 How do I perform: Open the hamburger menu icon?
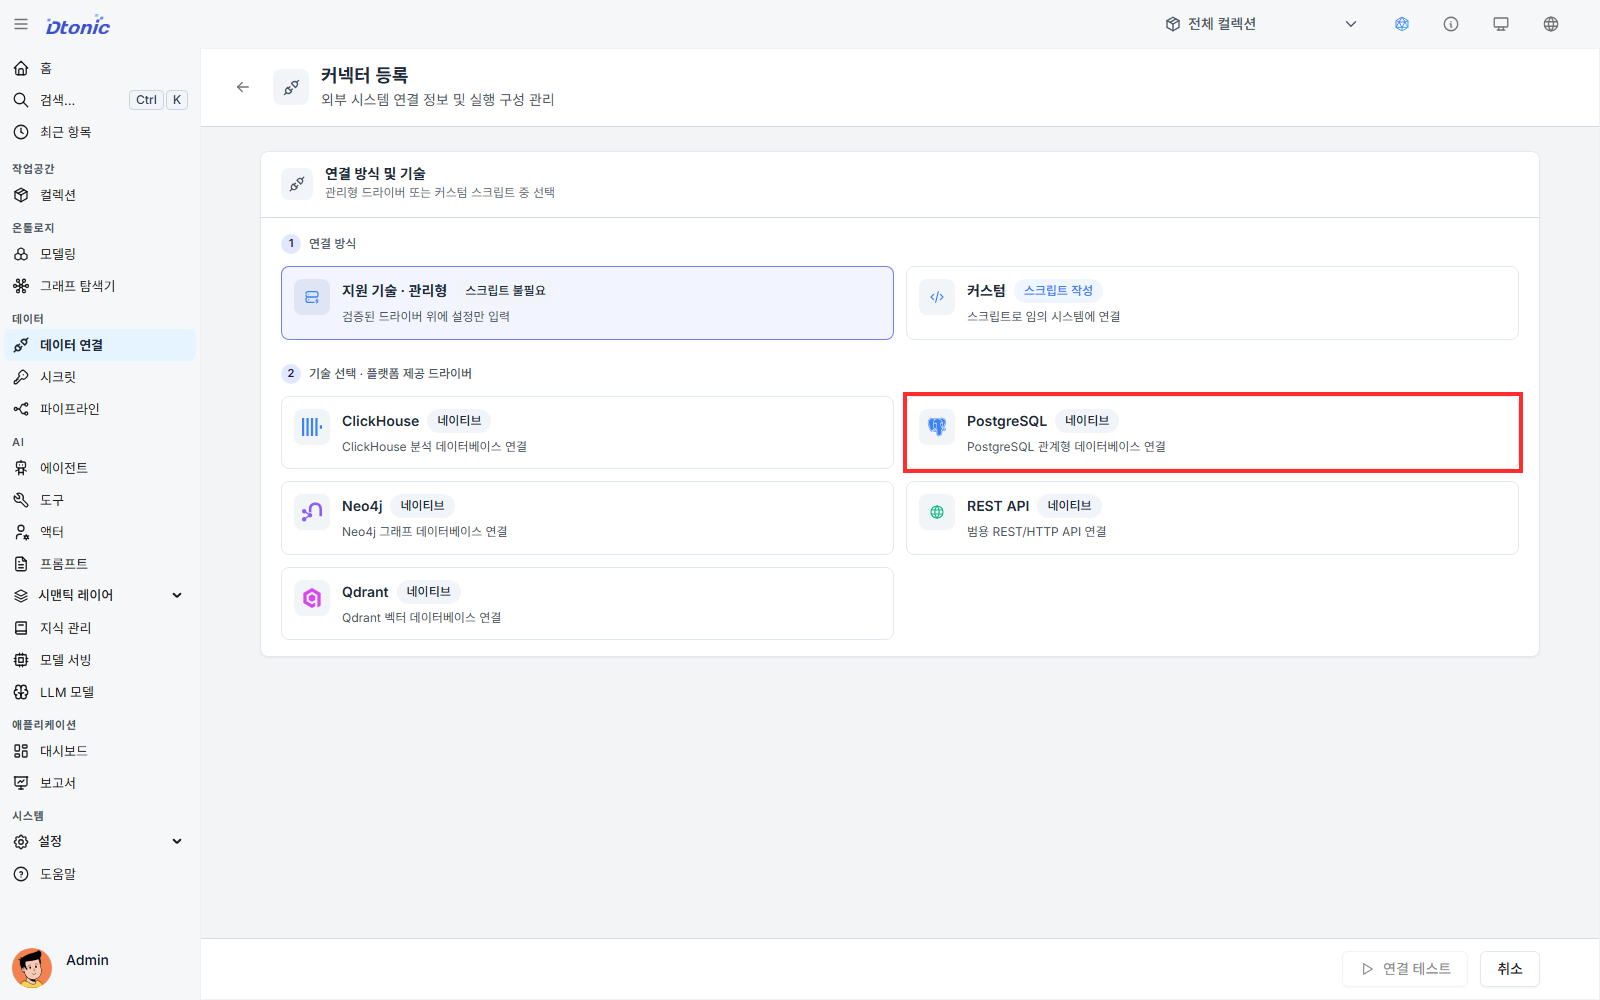[21, 24]
